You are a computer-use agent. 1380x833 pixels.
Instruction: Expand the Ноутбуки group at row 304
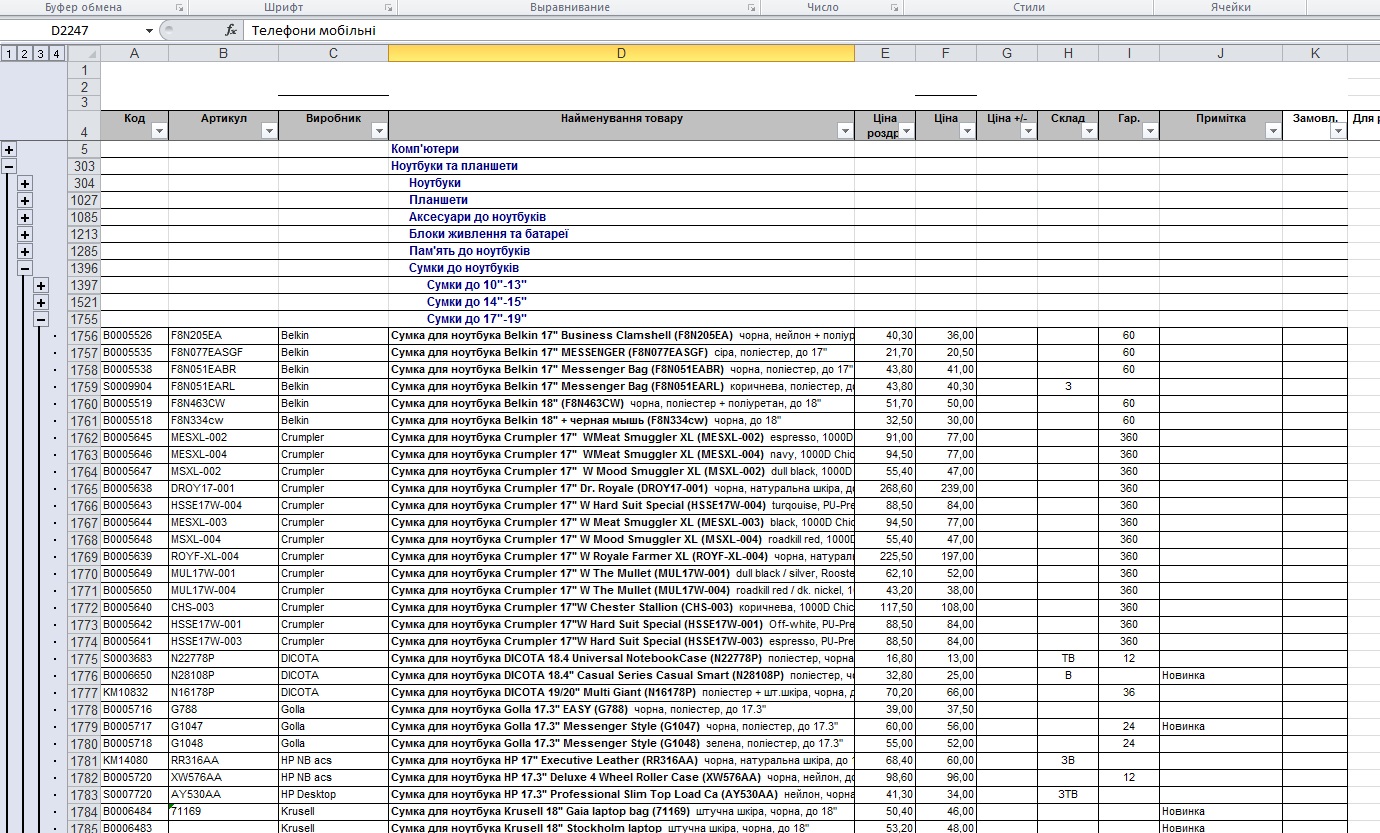tap(25, 183)
